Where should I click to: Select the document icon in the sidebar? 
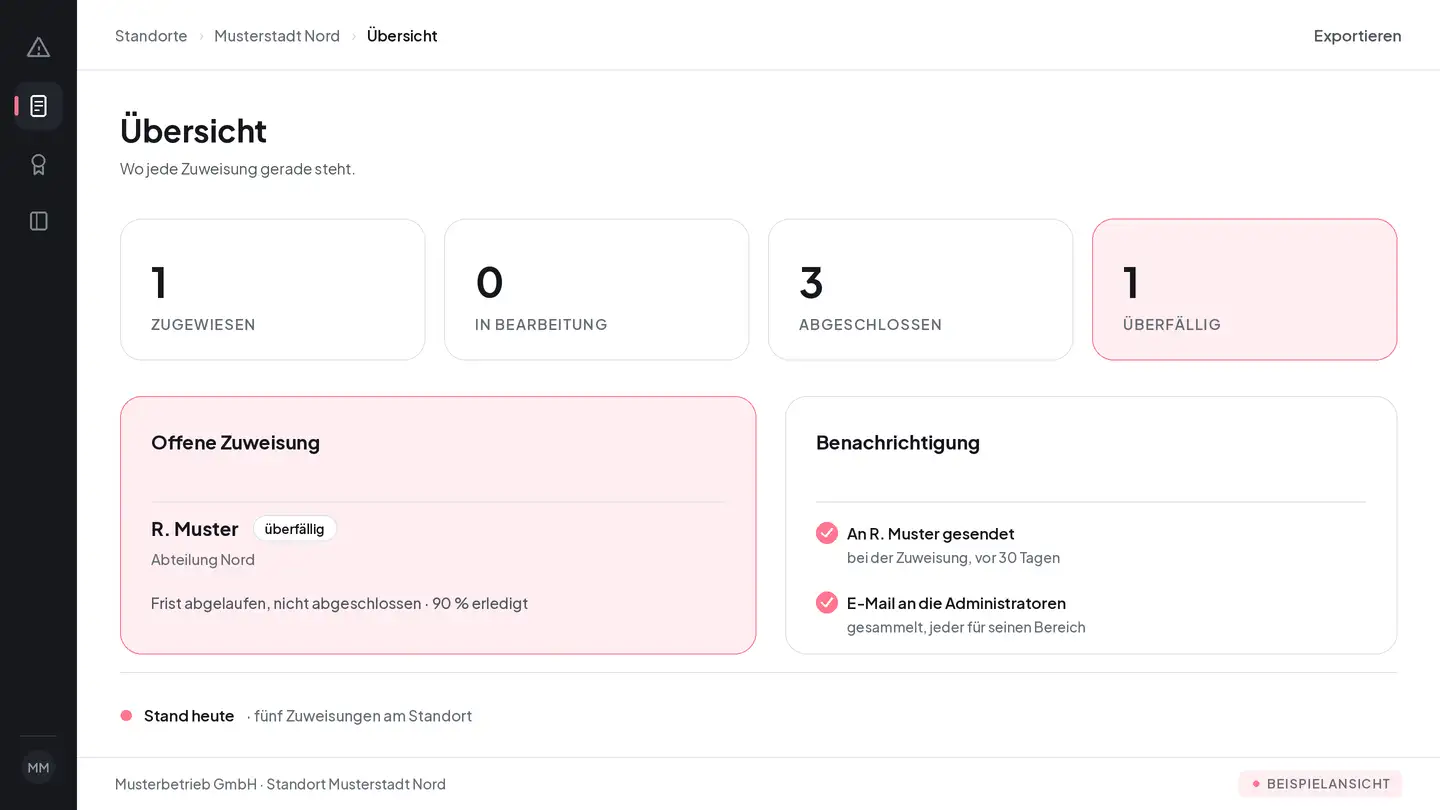coord(38,106)
